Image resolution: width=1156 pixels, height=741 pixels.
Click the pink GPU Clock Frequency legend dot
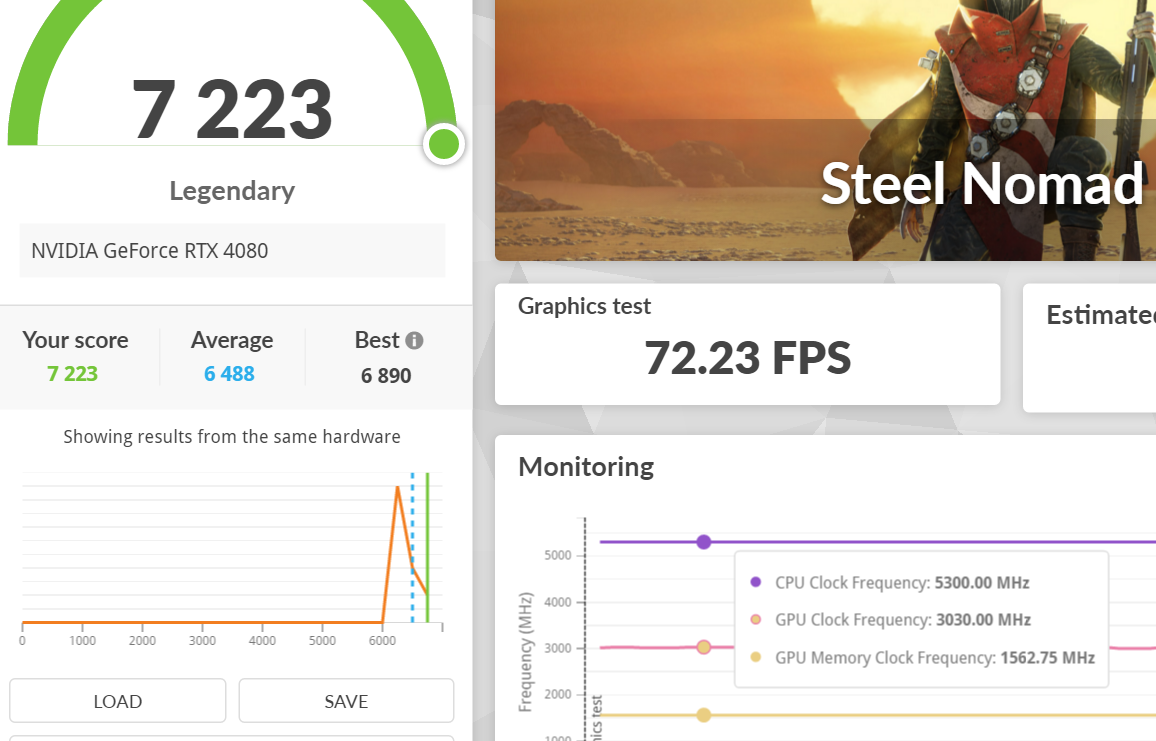click(755, 620)
